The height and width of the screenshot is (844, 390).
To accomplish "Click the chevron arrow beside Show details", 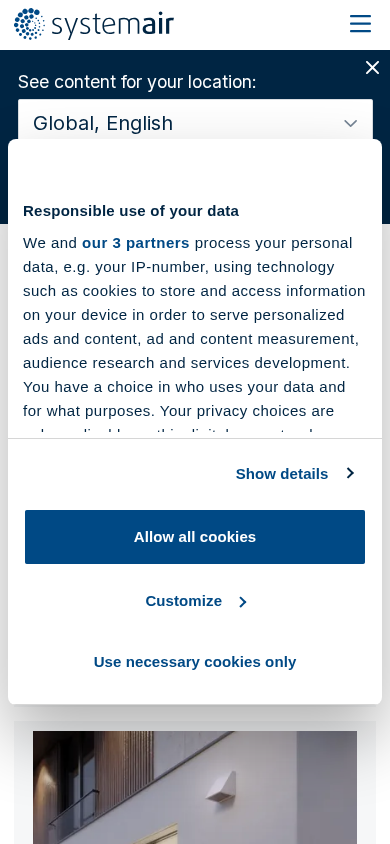I will point(351,473).
